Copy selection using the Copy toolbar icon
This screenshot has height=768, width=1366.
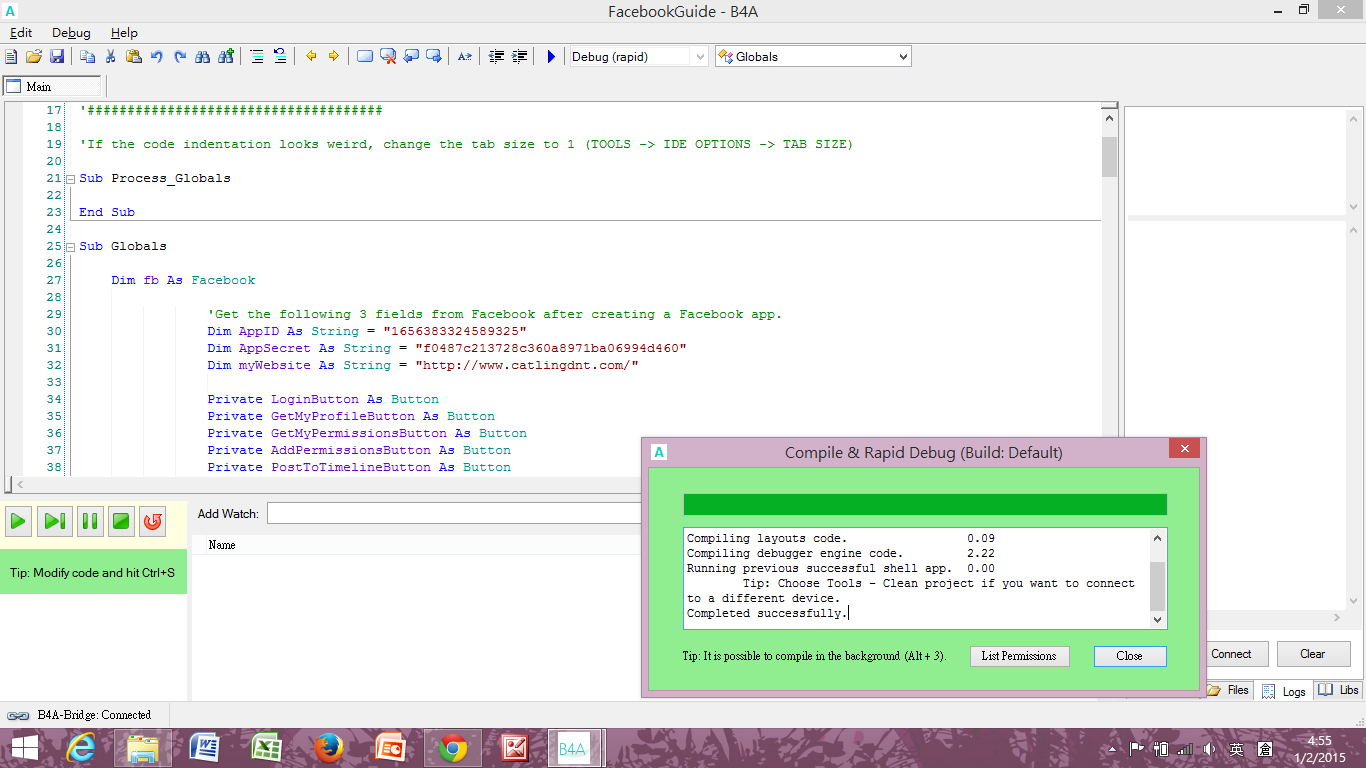88,57
